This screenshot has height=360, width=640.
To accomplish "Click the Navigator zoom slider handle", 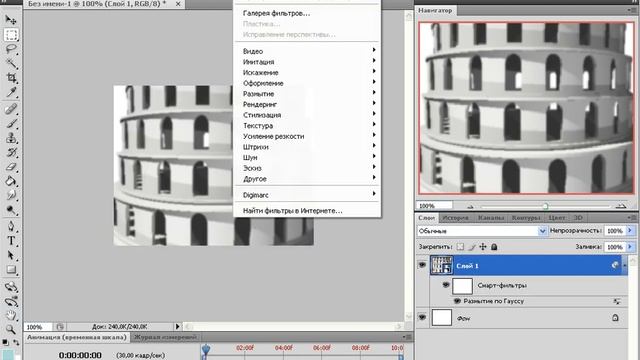I will [x=545, y=206].
